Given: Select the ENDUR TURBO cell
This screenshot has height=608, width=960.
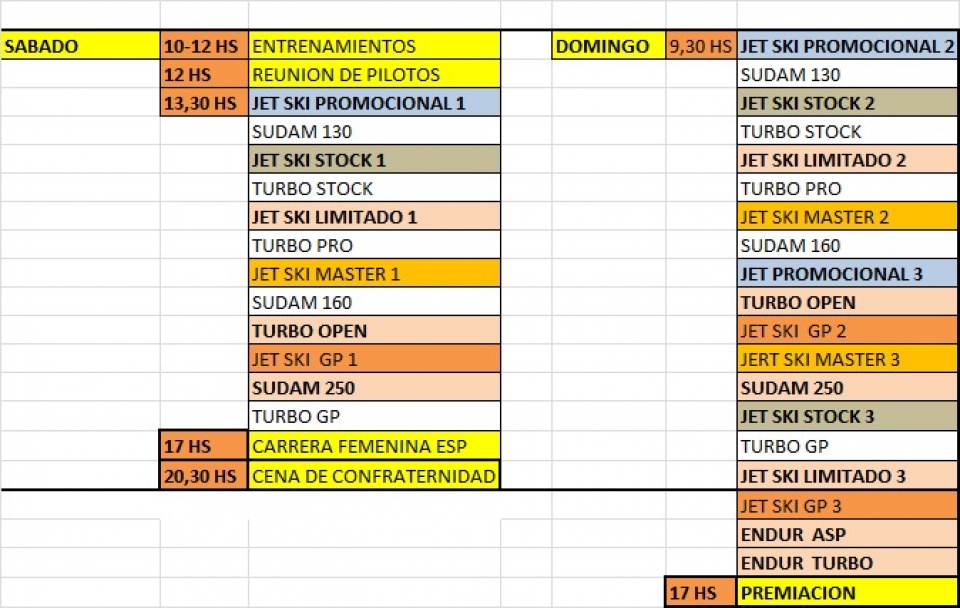Looking at the screenshot, I should [848, 563].
